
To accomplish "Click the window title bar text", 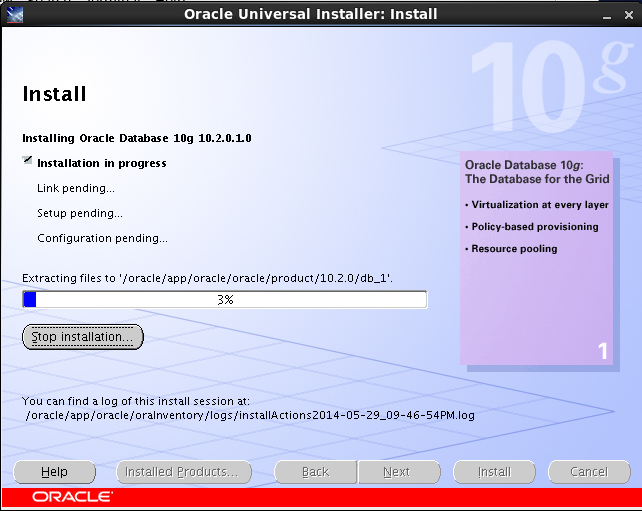I will pyautogui.click(x=311, y=14).
